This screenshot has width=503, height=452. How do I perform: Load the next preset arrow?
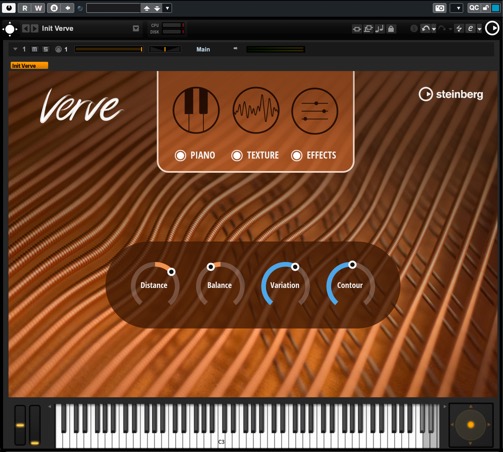tap(35, 28)
